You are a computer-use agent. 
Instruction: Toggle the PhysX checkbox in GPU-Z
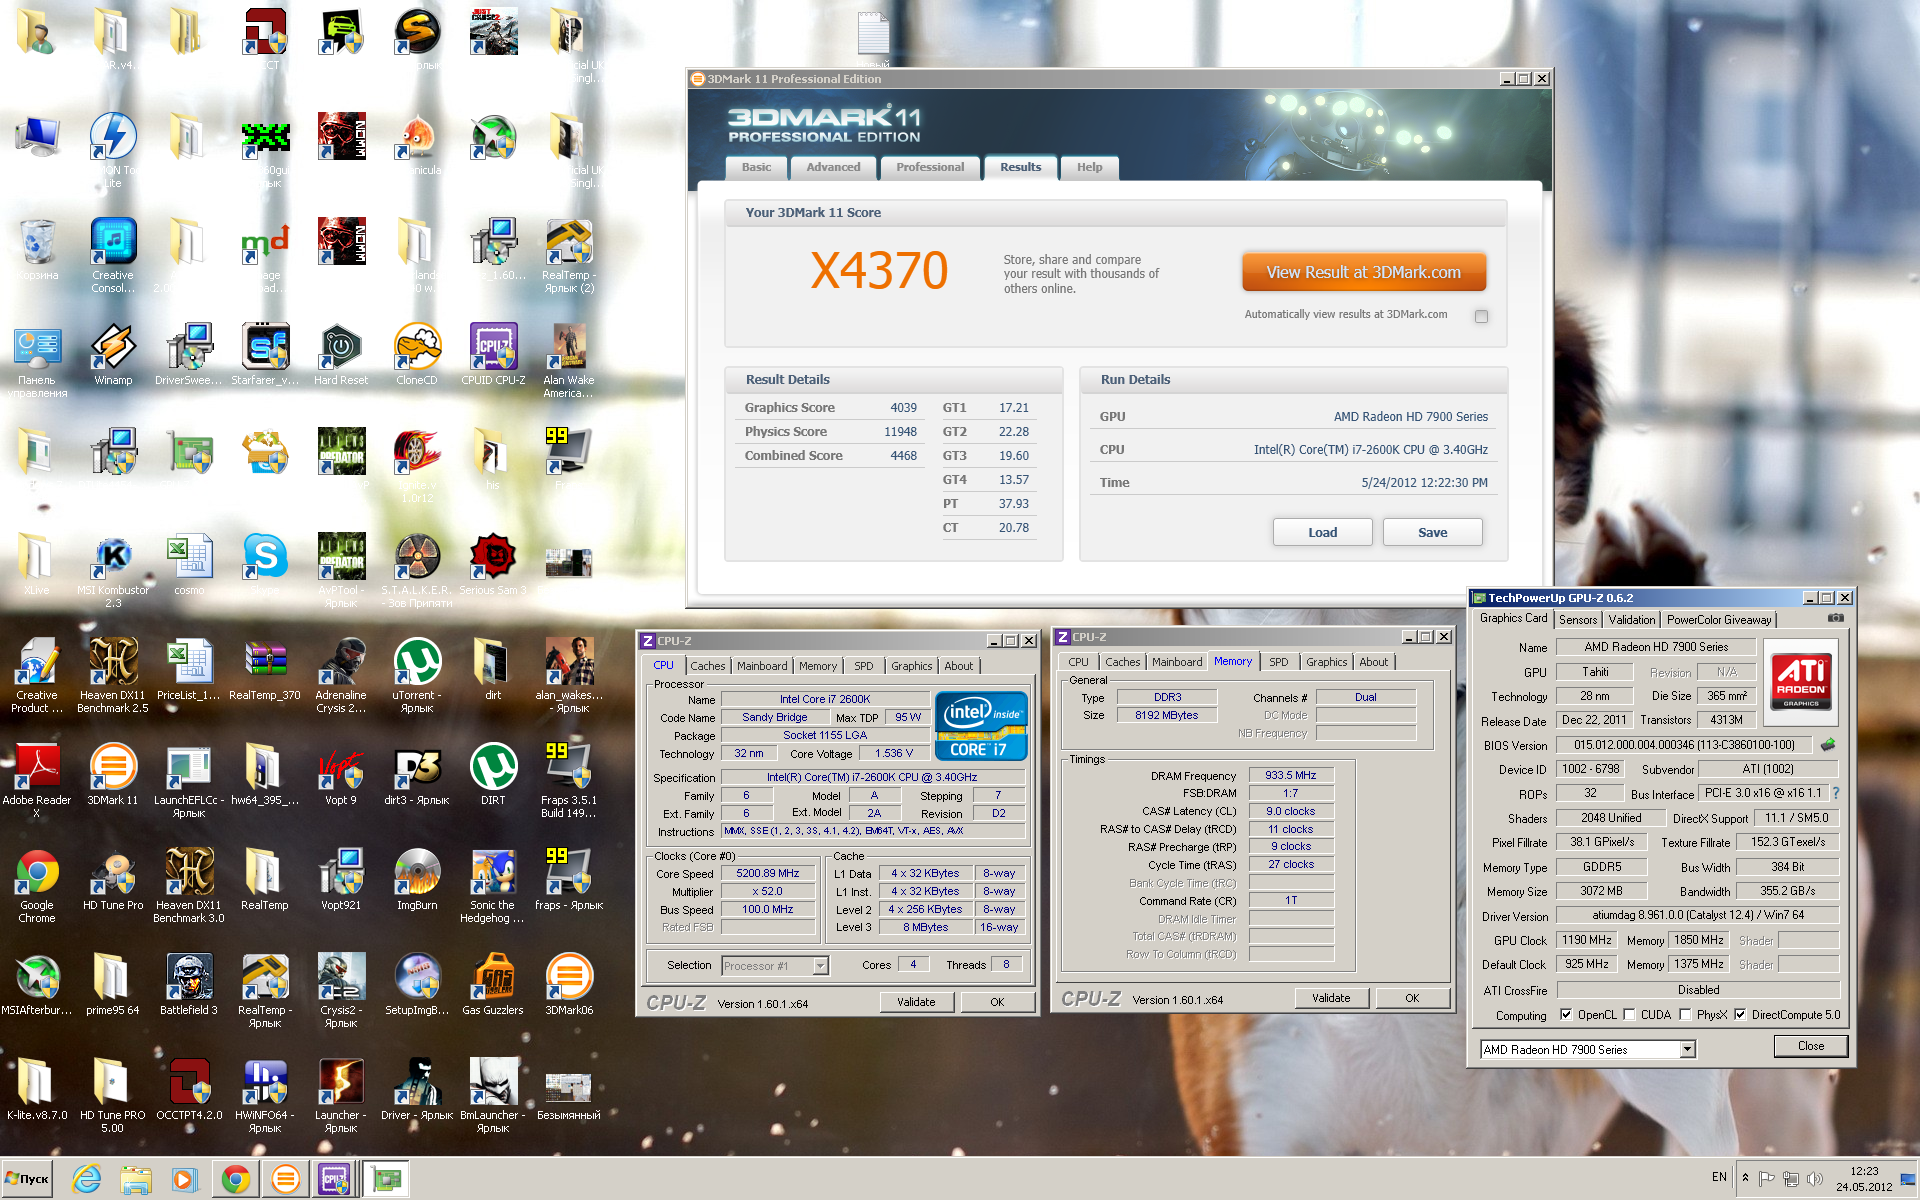[x=1685, y=1015]
